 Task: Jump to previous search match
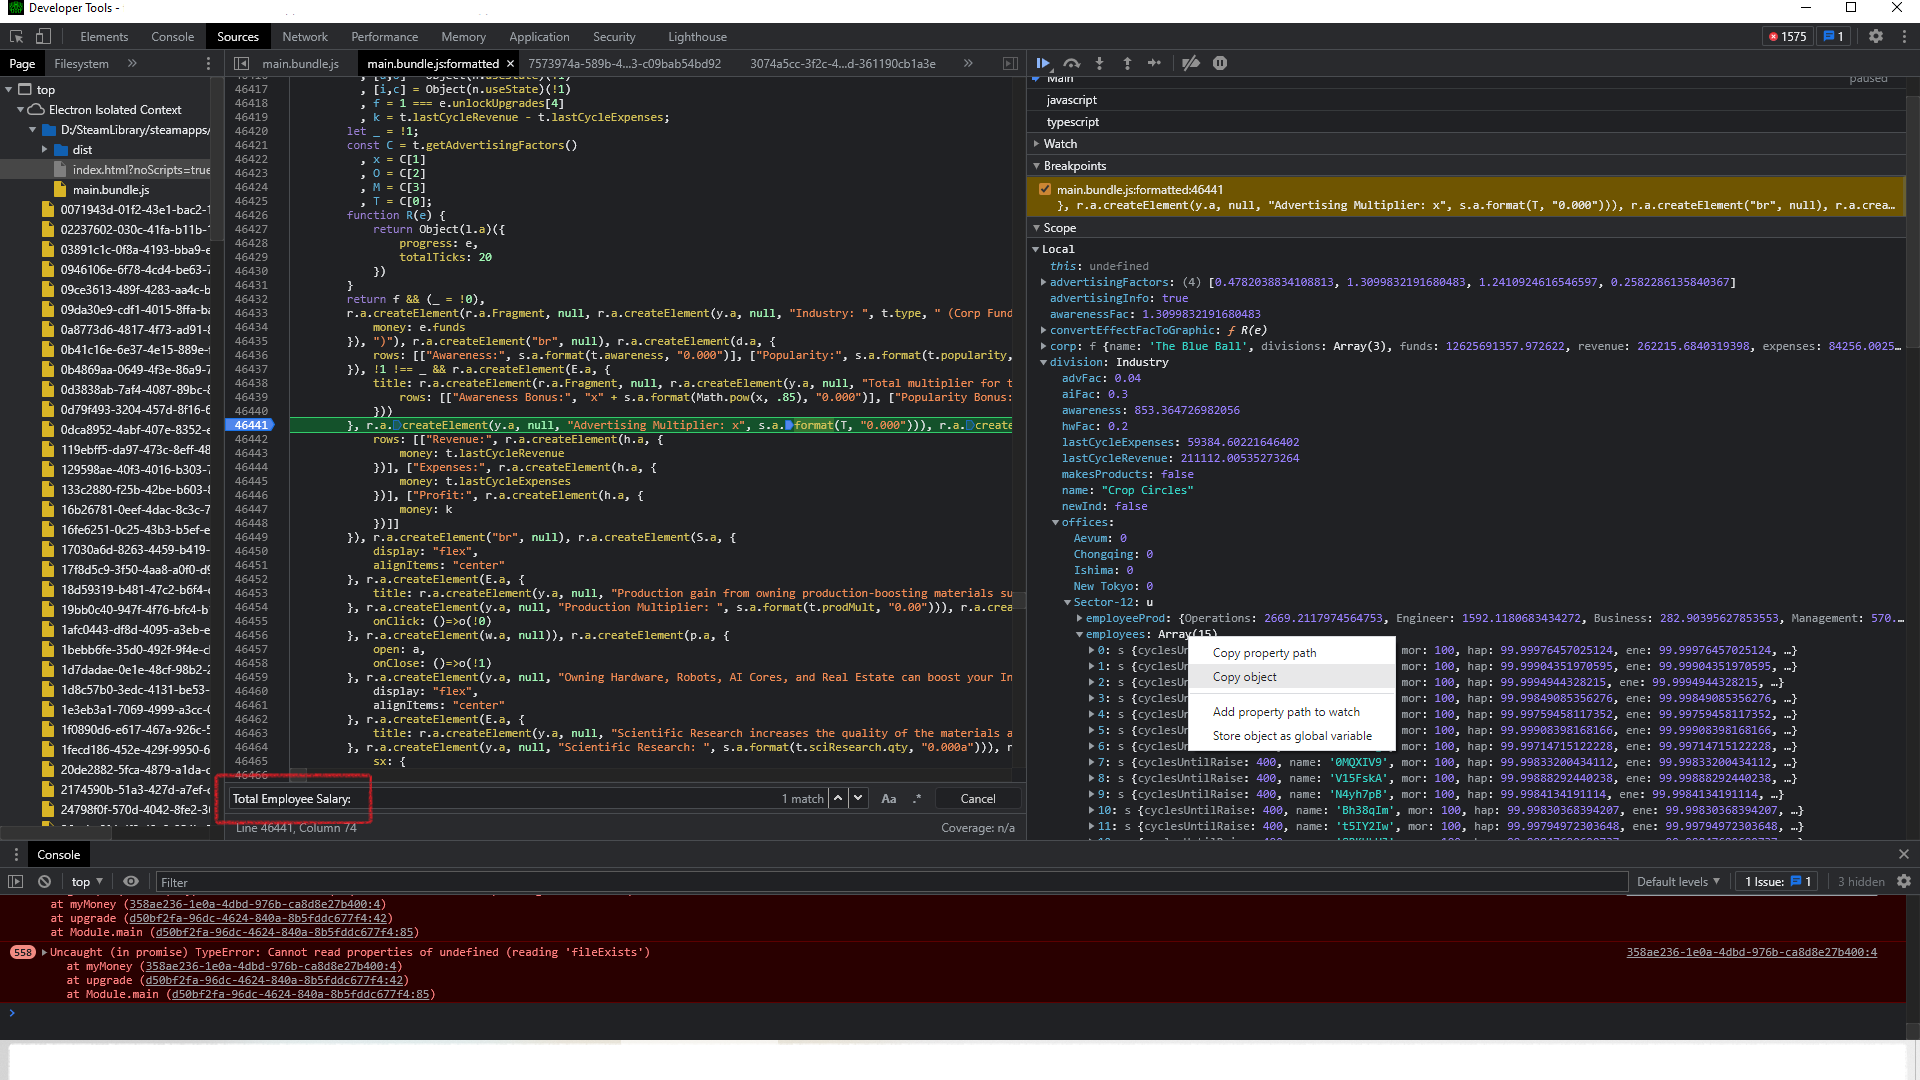tap(838, 798)
